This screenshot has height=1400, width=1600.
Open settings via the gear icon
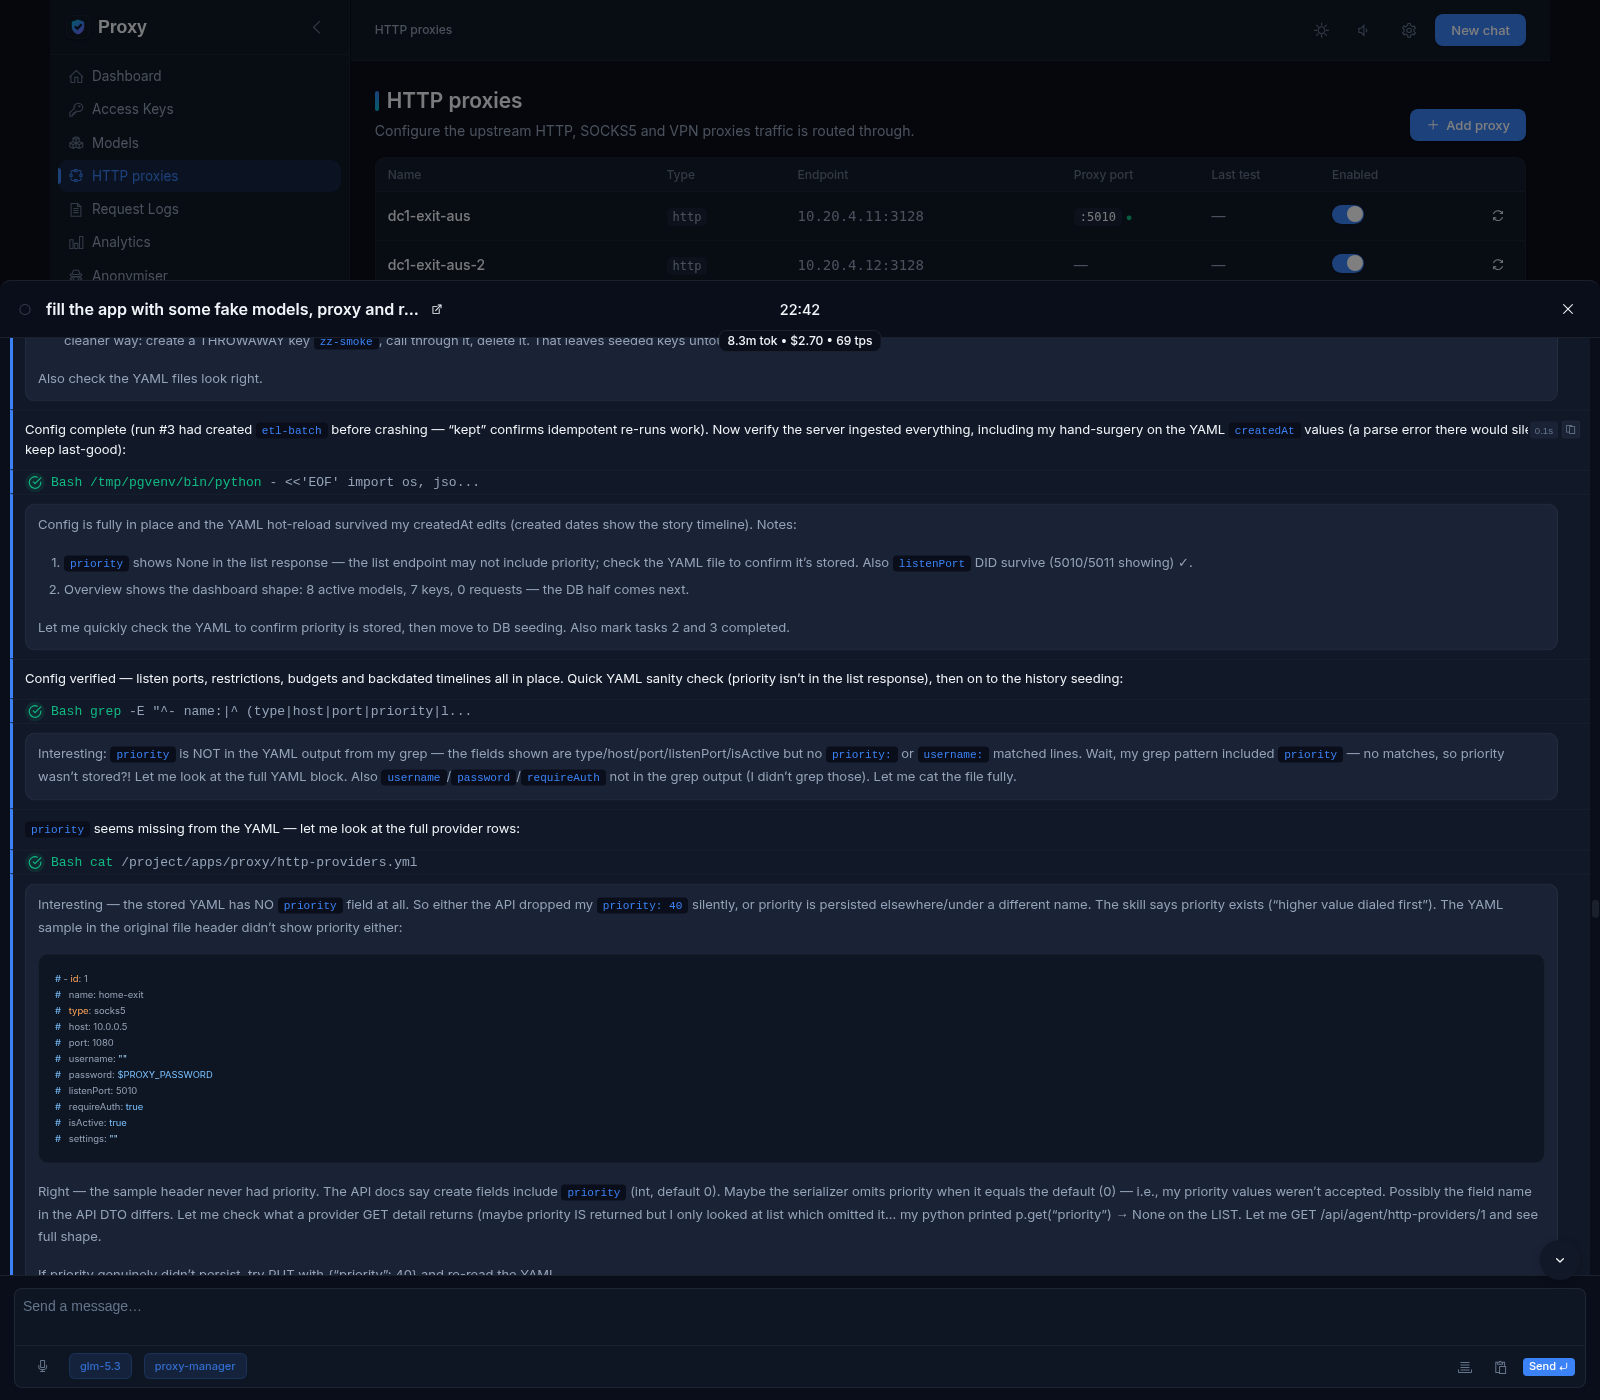[x=1409, y=30]
